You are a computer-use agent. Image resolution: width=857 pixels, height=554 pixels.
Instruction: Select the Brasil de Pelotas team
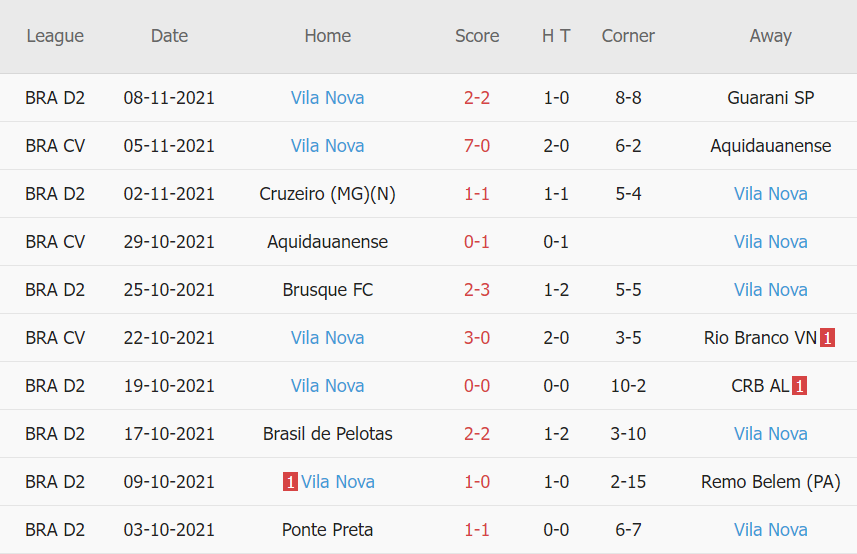[327, 434]
